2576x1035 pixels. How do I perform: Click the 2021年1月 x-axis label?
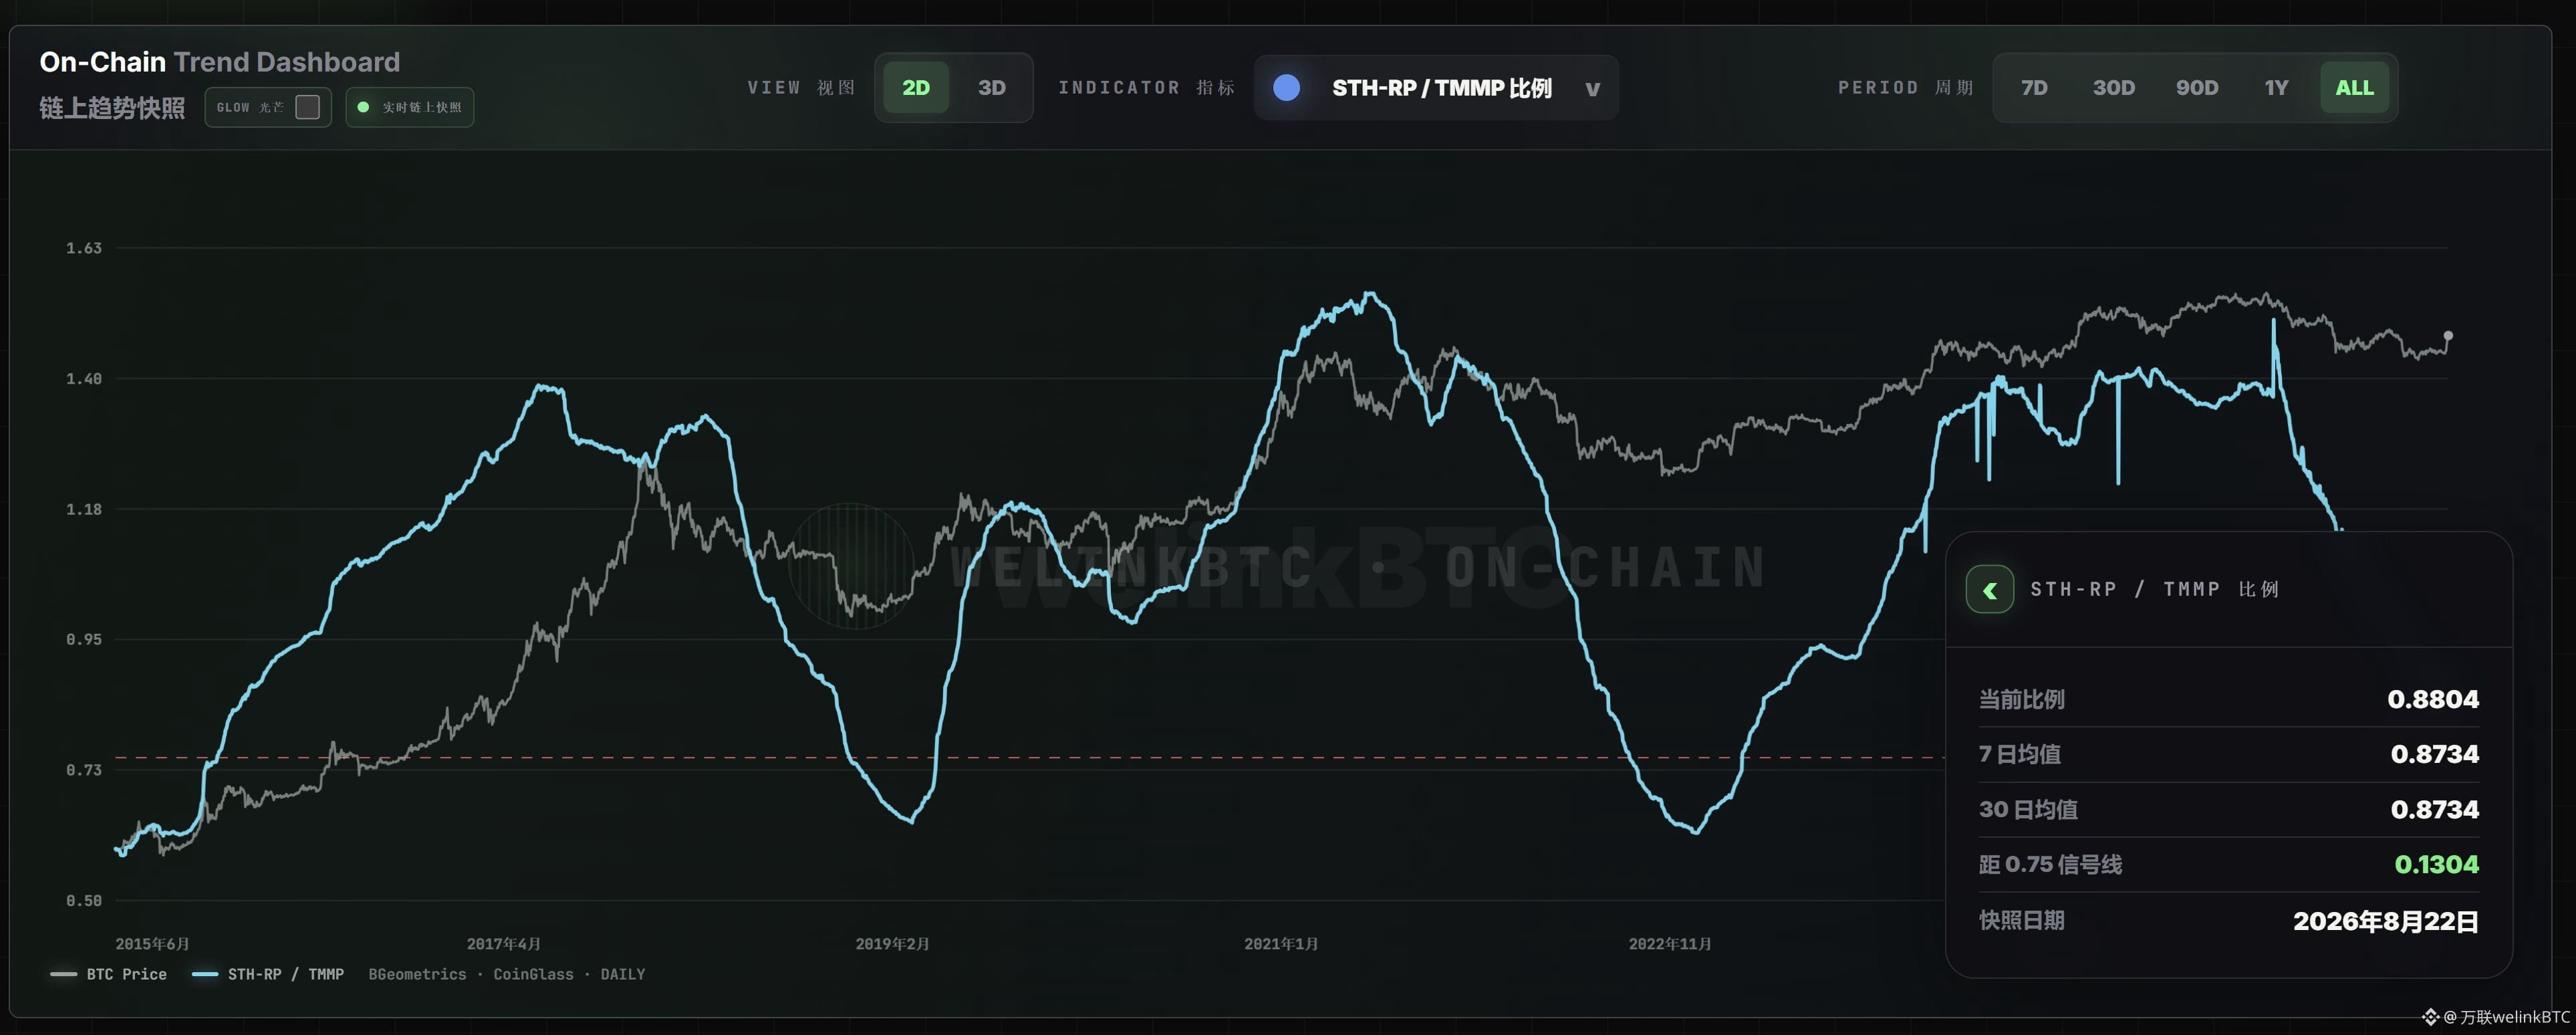(x=1281, y=944)
